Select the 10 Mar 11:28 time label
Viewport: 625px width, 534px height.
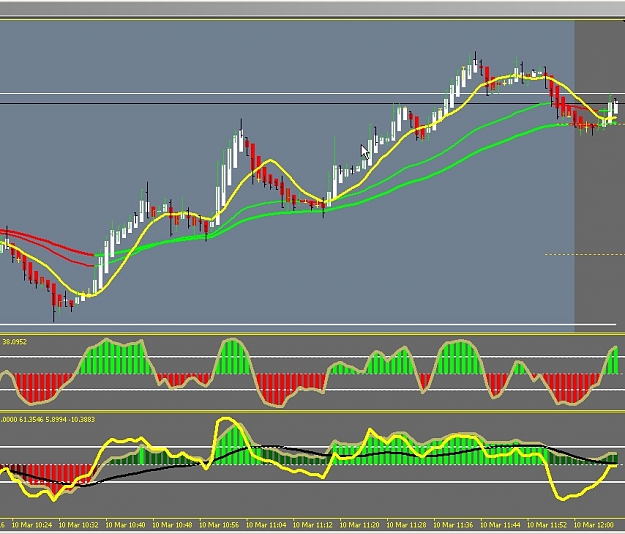[407, 525]
